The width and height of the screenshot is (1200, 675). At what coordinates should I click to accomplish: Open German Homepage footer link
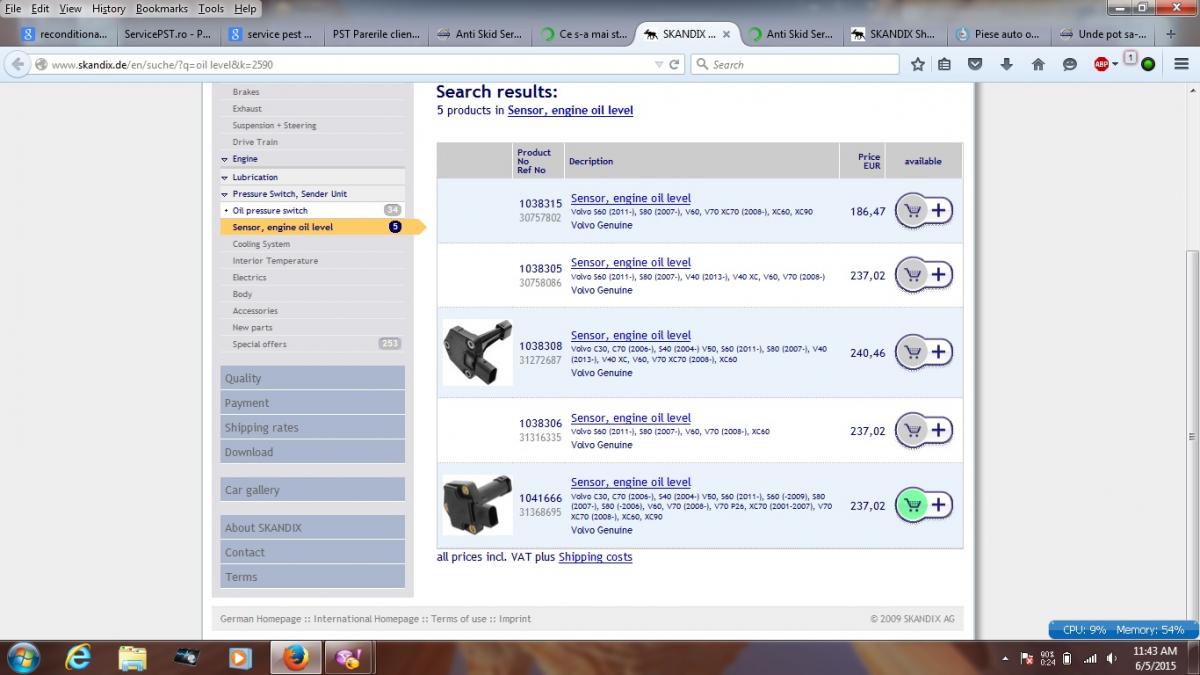click(x=263, y=619)
